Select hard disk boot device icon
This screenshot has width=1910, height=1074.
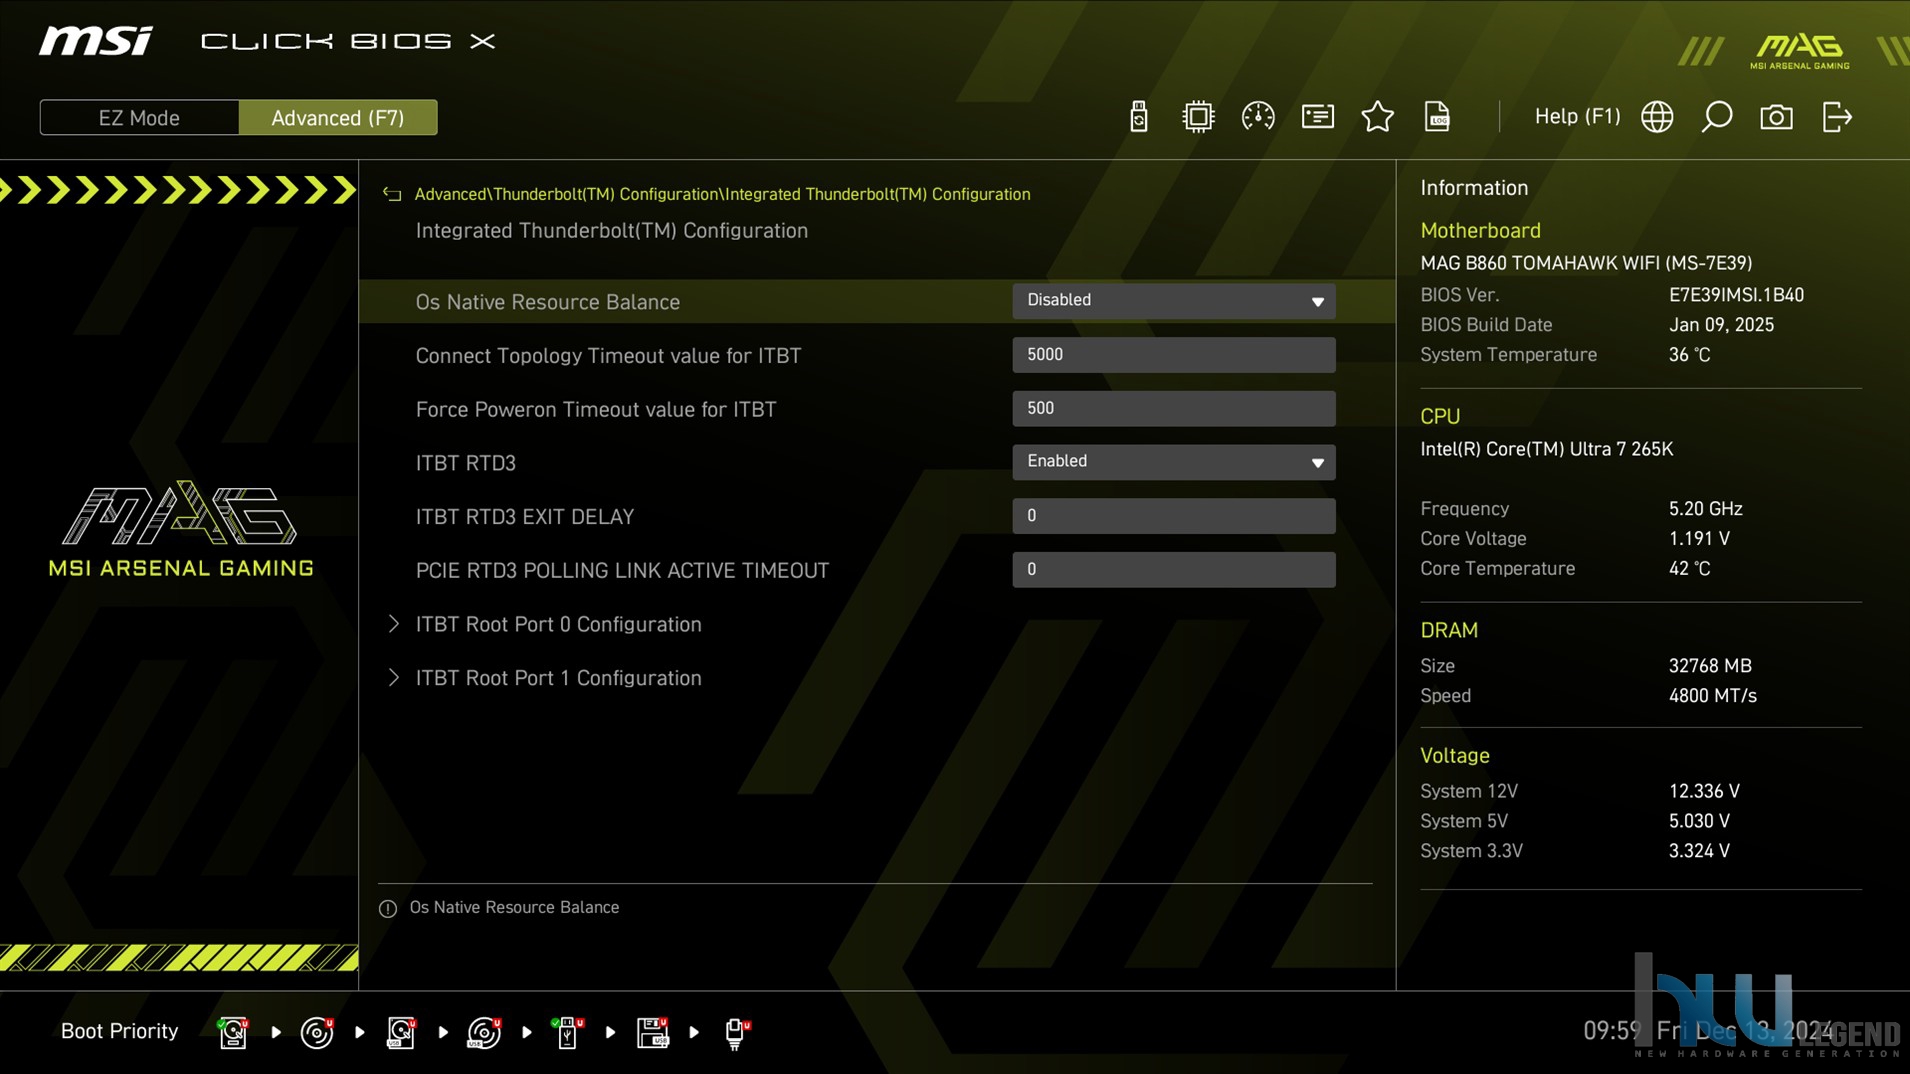coord(233,1032)
